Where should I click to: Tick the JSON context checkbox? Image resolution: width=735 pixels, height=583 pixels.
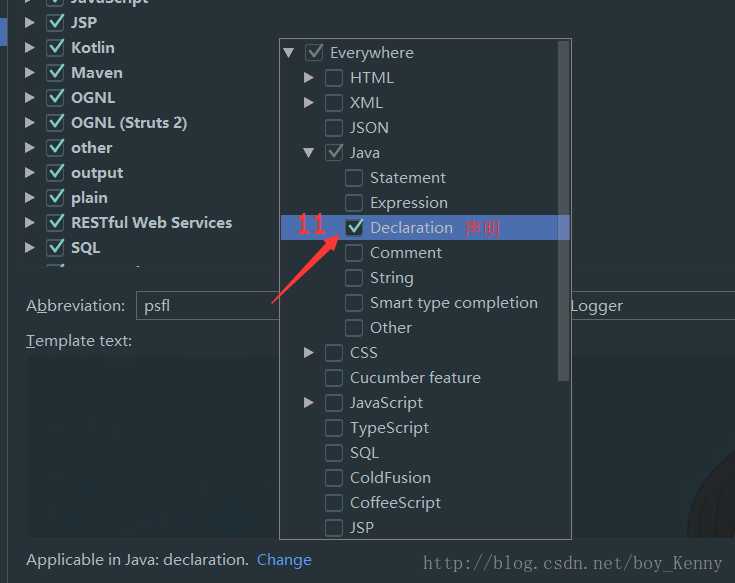(334, 127)
